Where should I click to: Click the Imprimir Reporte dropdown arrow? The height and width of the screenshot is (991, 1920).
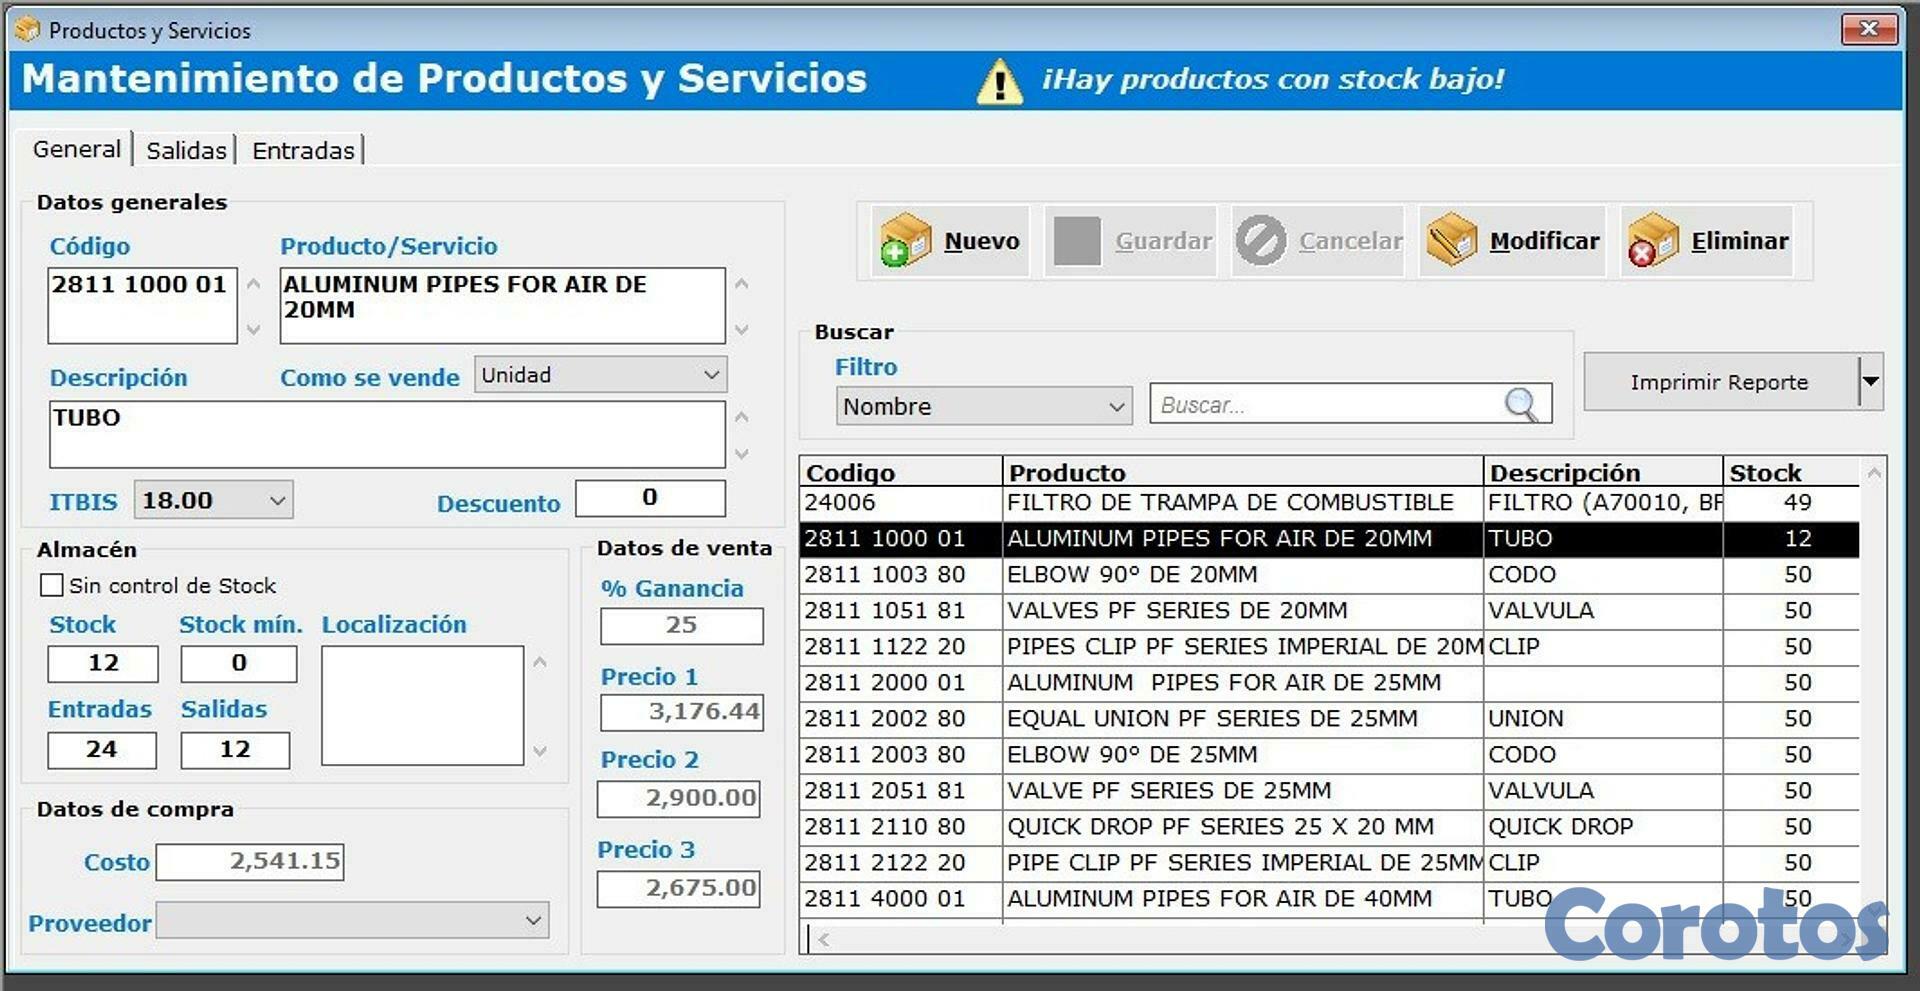click(x=1872, y=381)
